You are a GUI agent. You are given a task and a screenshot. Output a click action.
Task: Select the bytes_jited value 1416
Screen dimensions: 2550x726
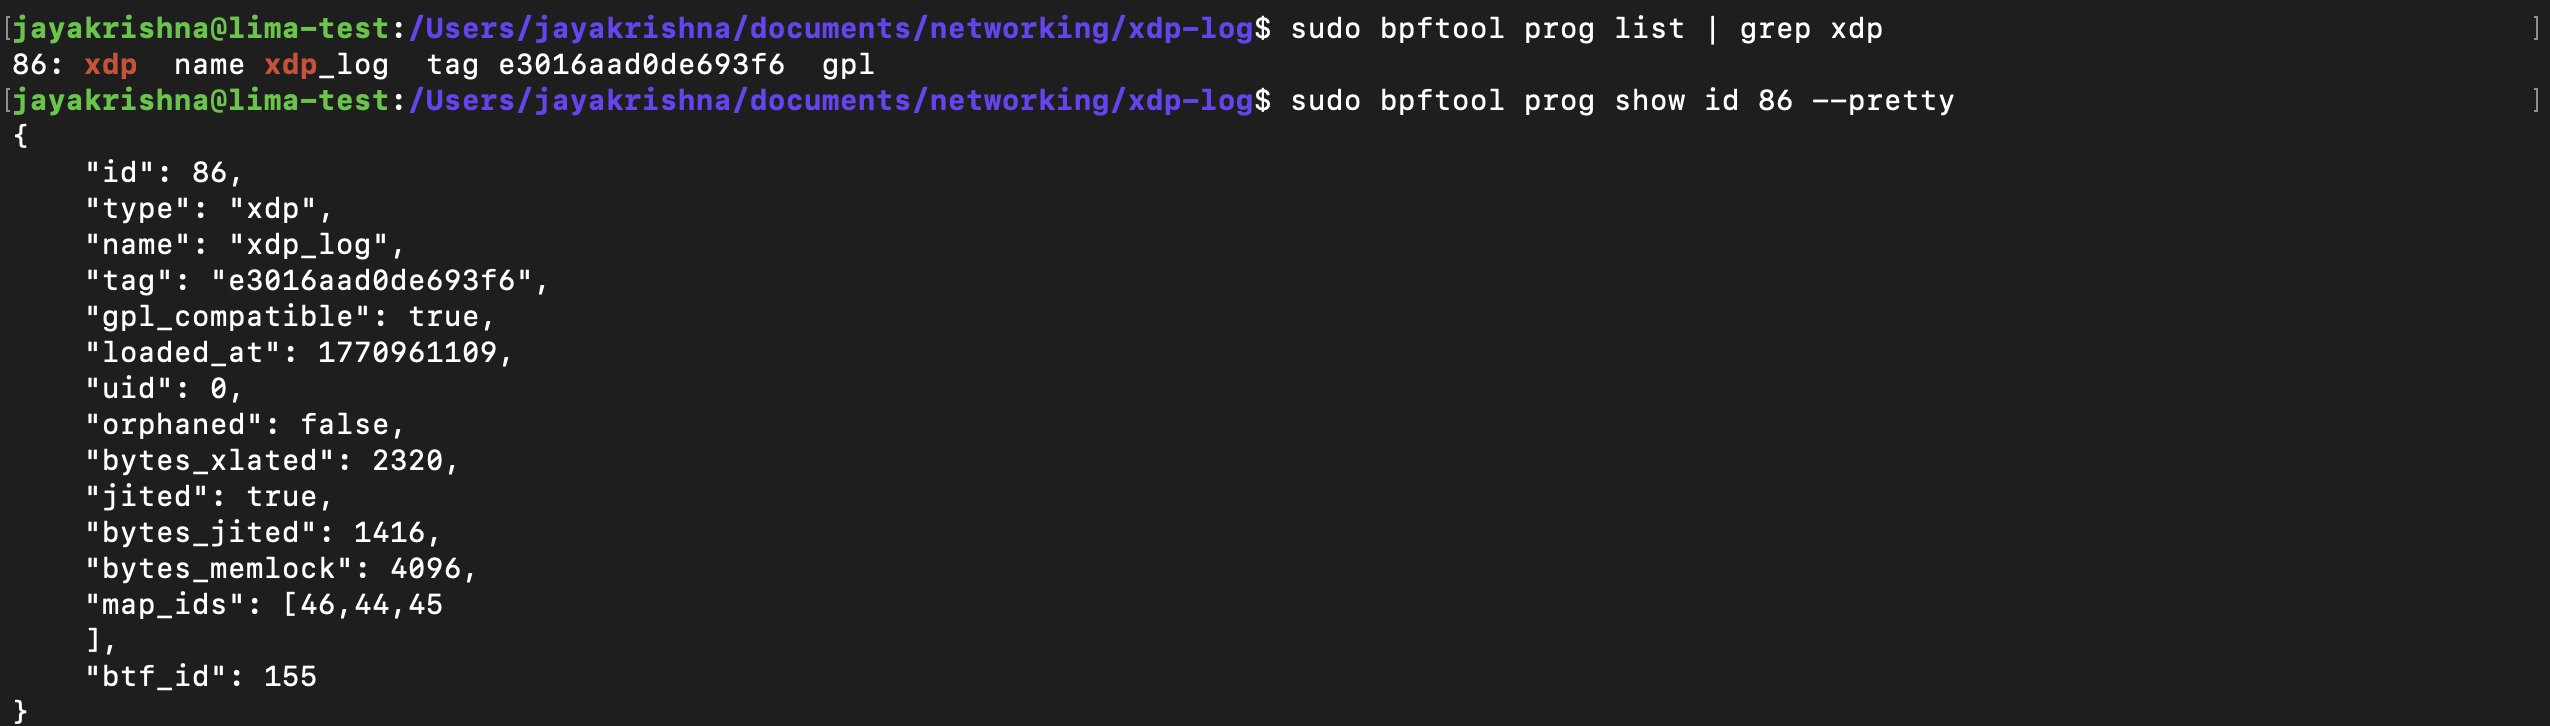click(389, 533)
